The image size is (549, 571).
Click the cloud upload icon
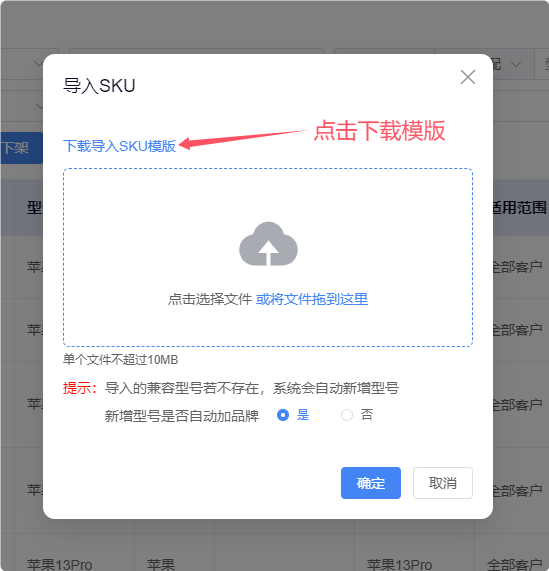pos(268,243)
